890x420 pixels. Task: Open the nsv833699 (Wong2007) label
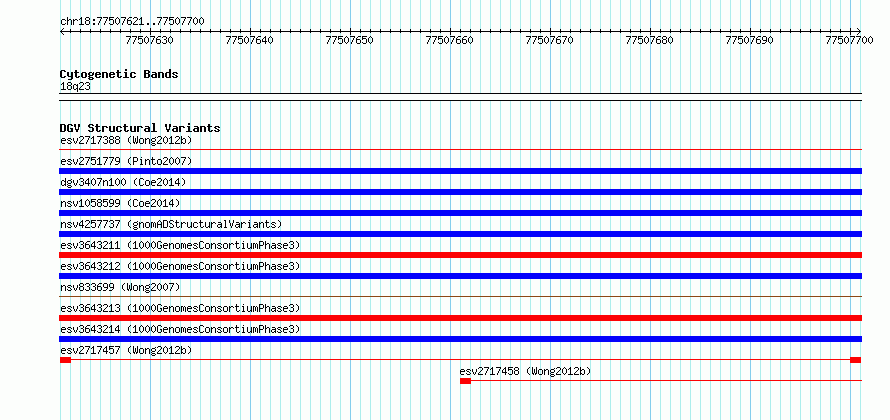coord(120,287)
